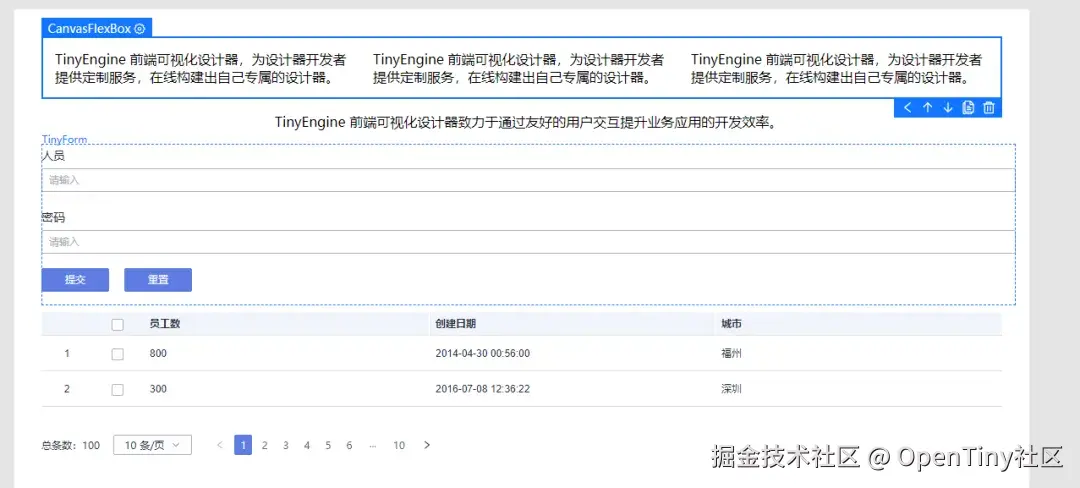Move component up with up arrow

point(927,107)
